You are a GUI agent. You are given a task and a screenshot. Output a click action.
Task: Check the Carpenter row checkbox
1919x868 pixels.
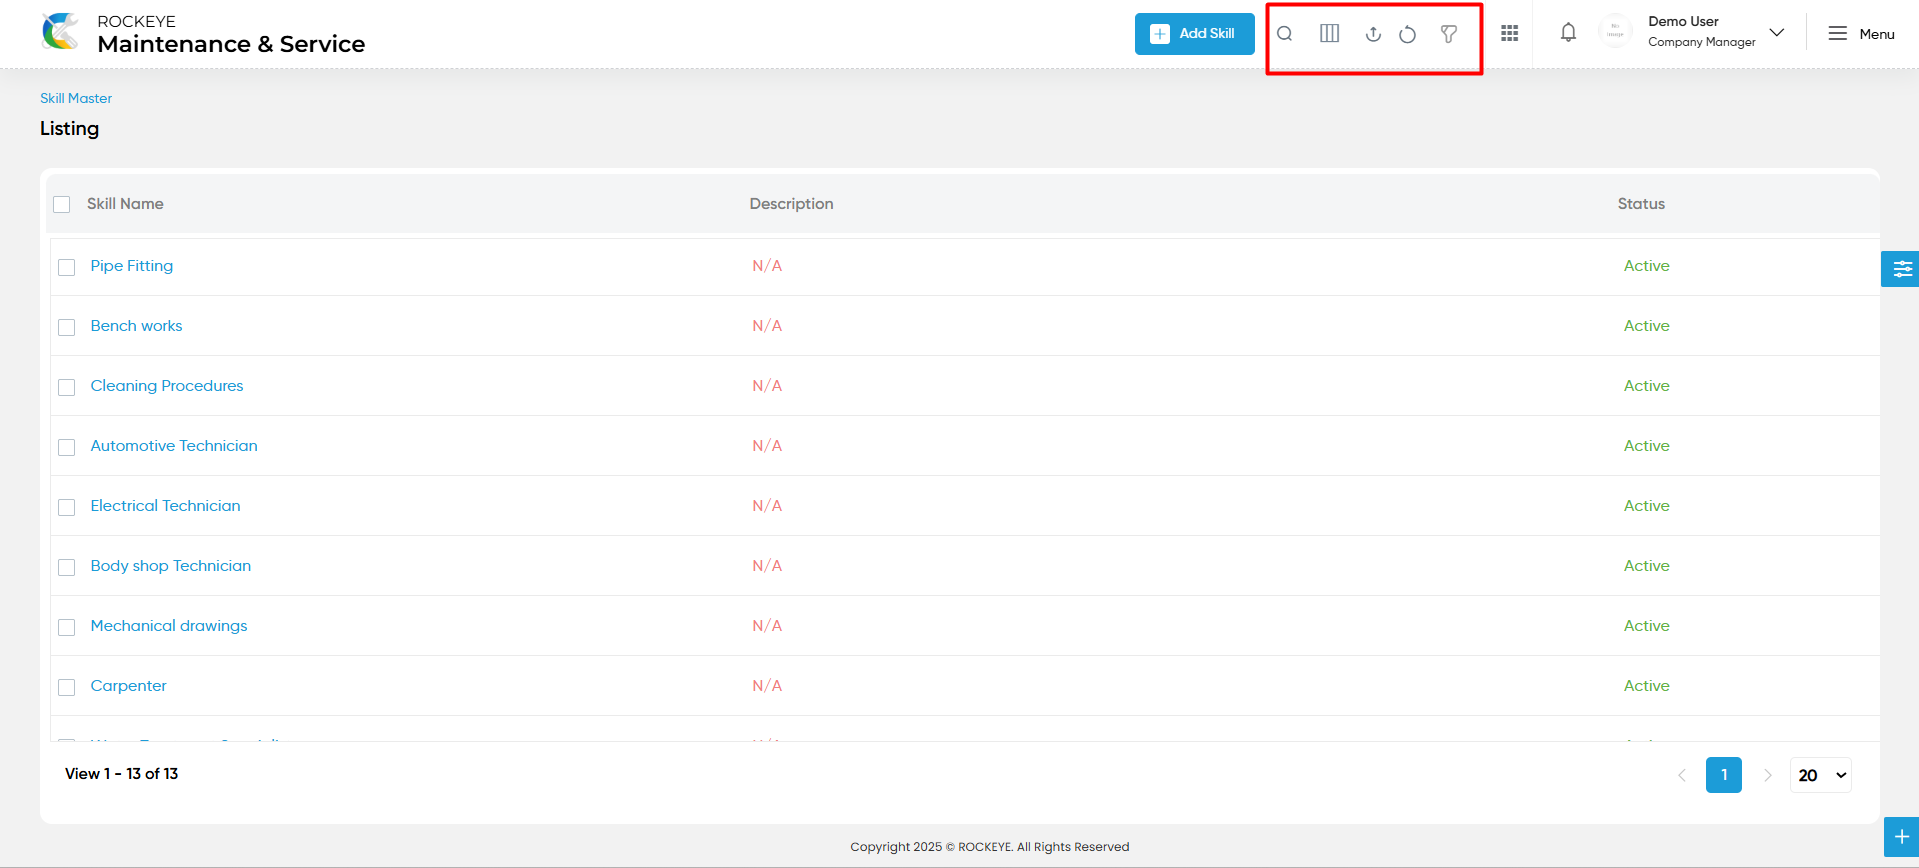coord(67,687)
